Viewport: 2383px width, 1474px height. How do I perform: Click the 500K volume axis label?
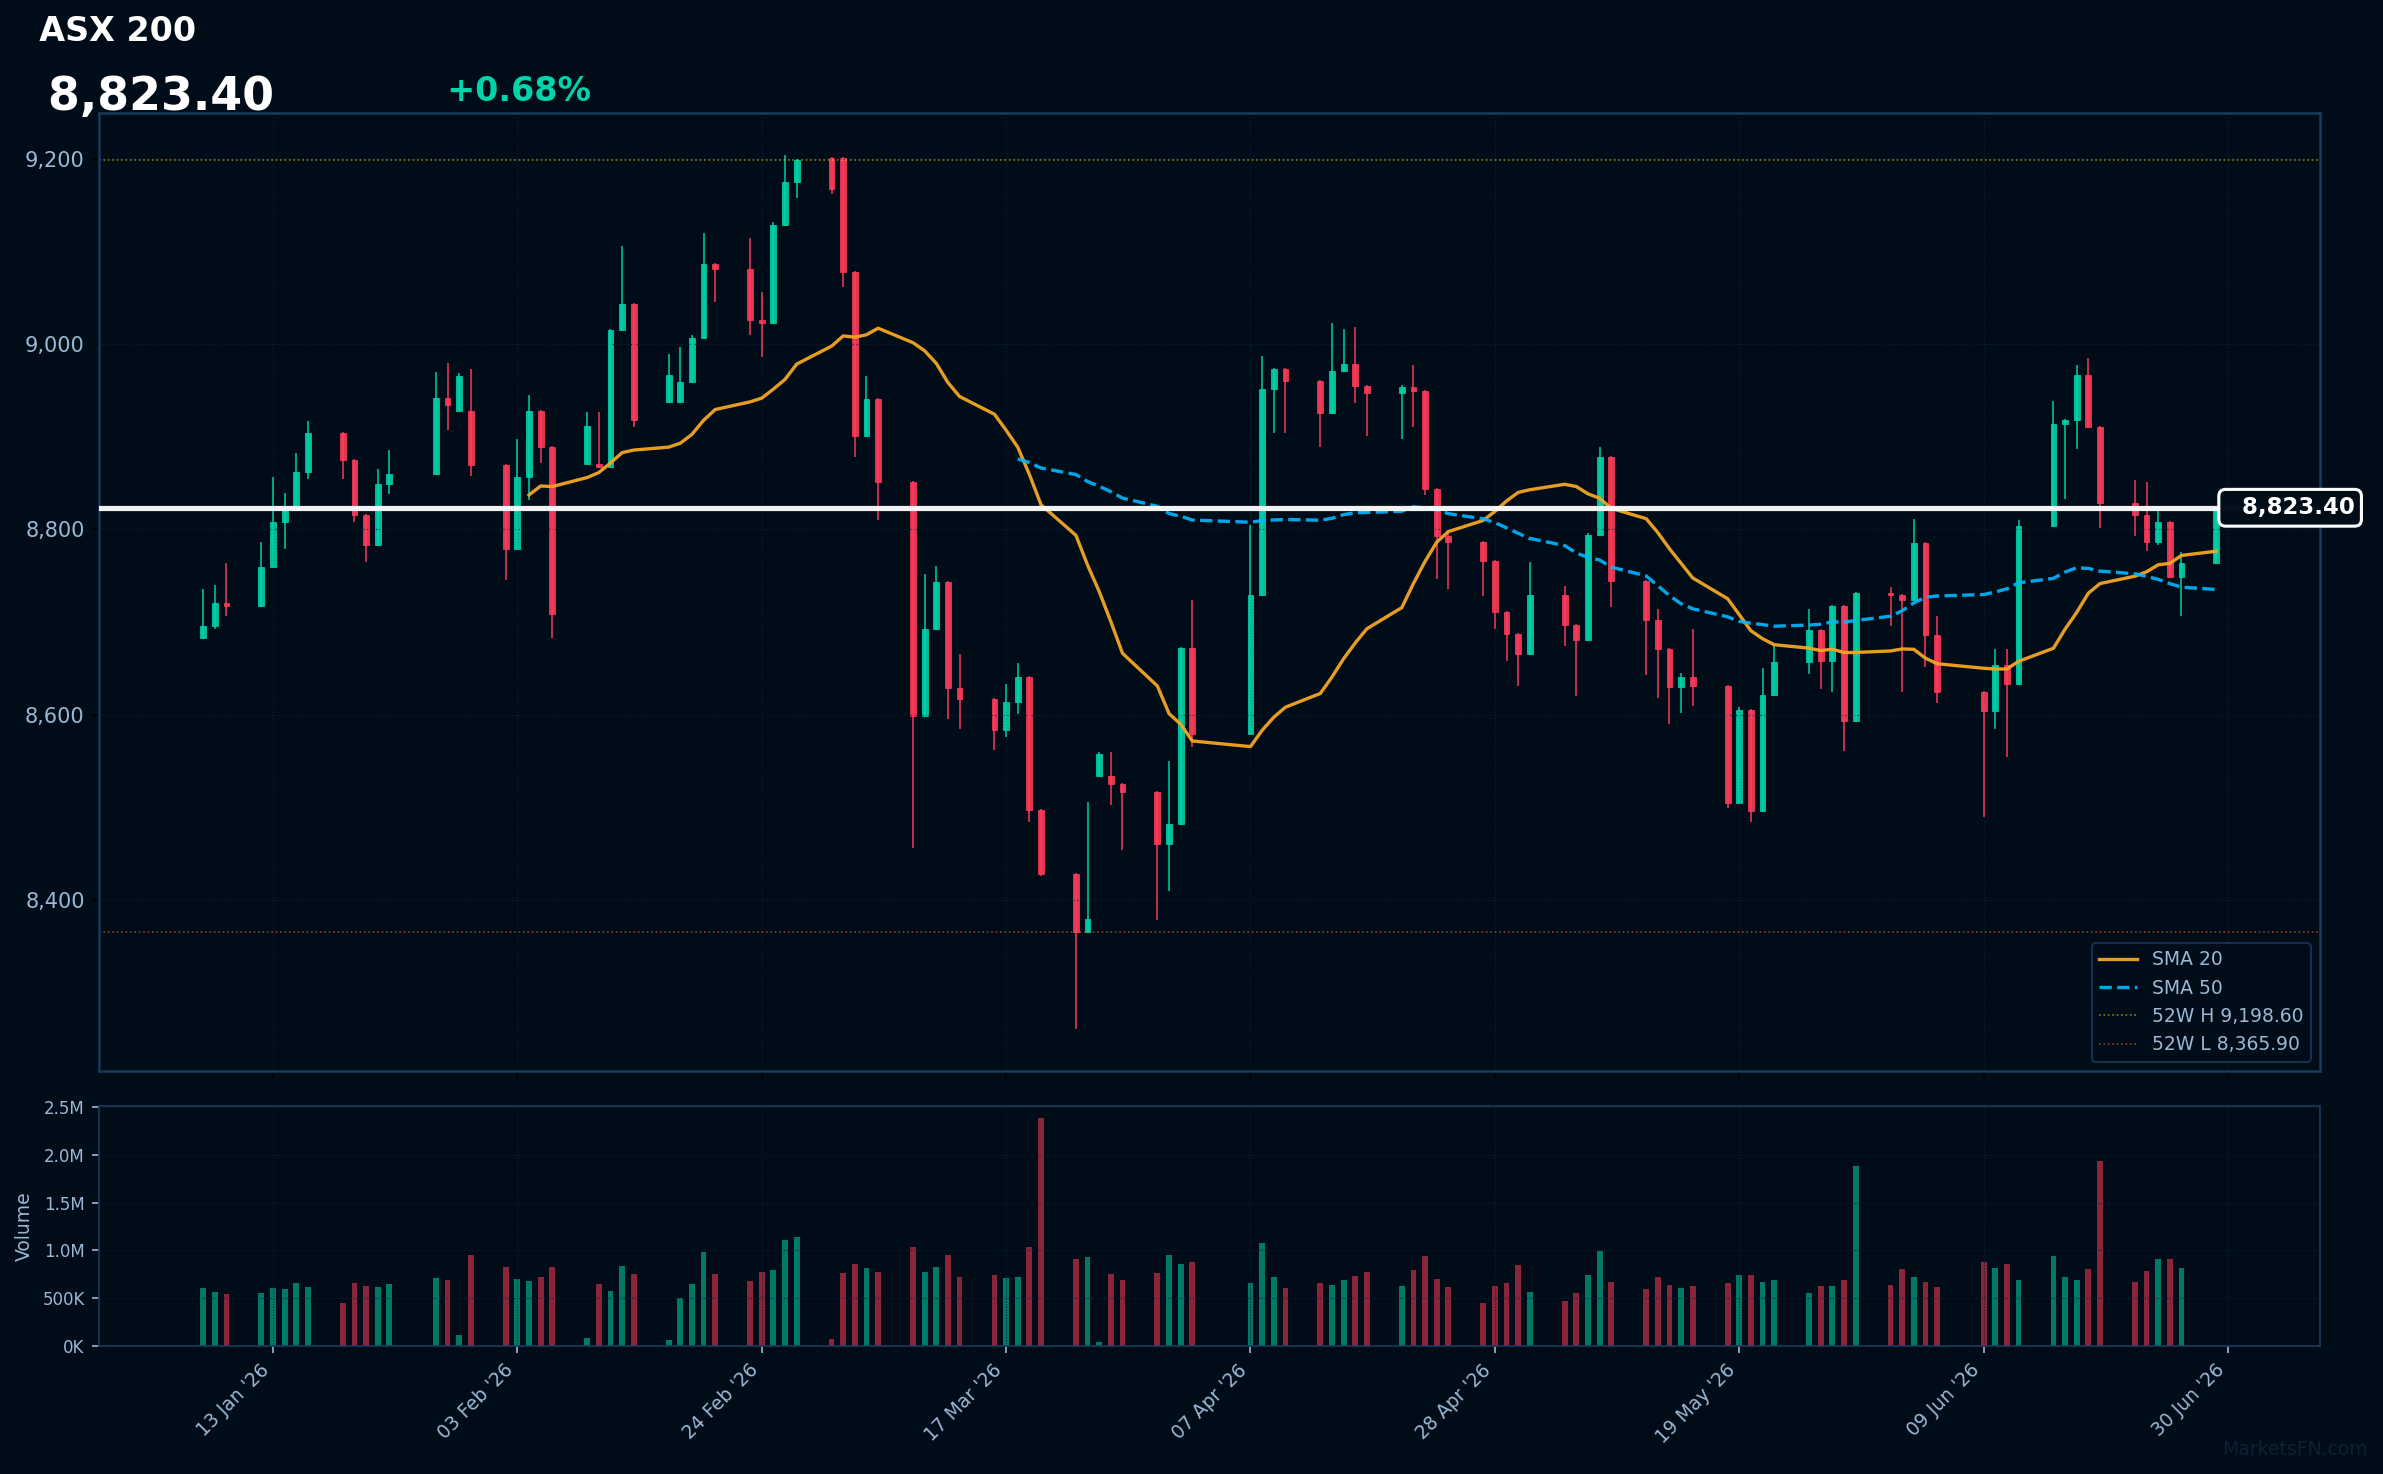click(62, 1299)
